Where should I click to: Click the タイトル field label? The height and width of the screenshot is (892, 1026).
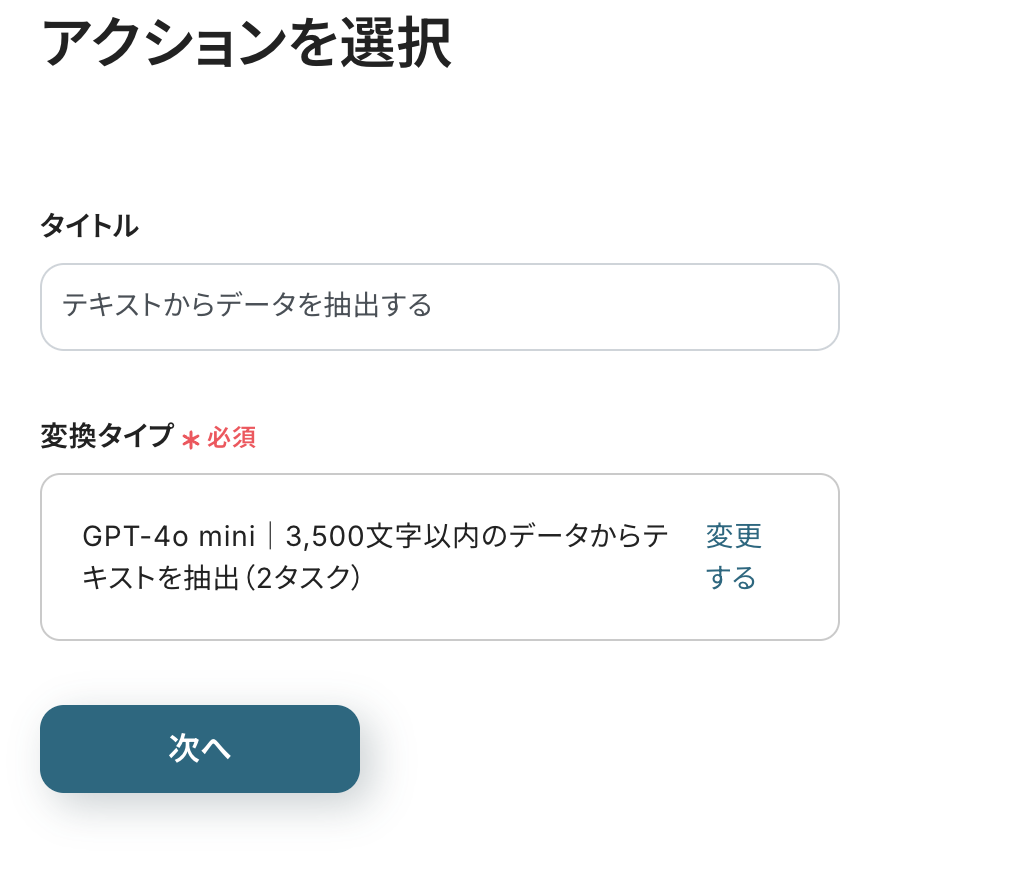89,227
